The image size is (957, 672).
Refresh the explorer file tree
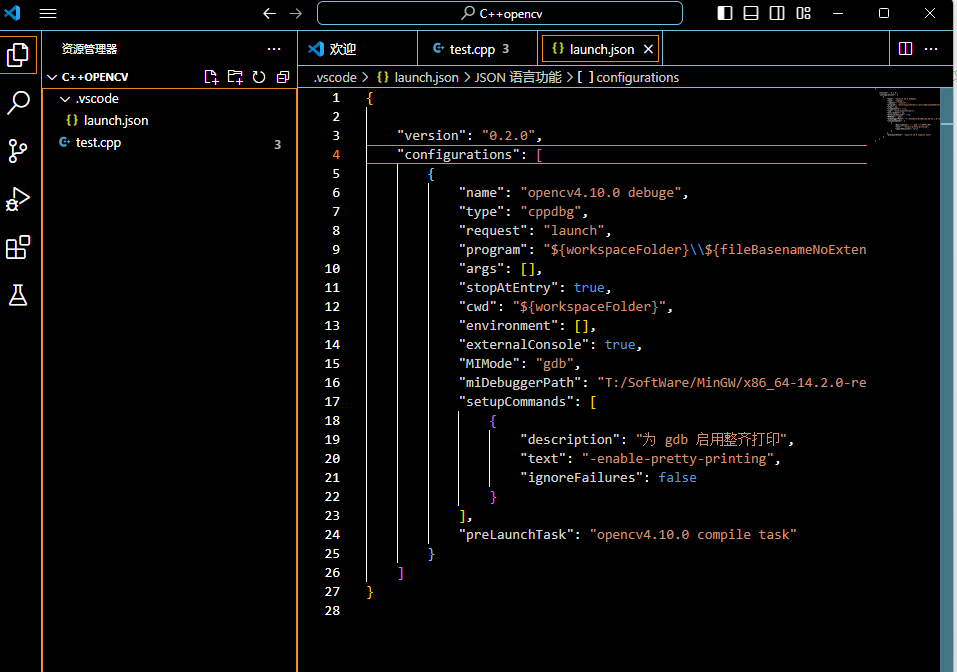click(259, 77)
